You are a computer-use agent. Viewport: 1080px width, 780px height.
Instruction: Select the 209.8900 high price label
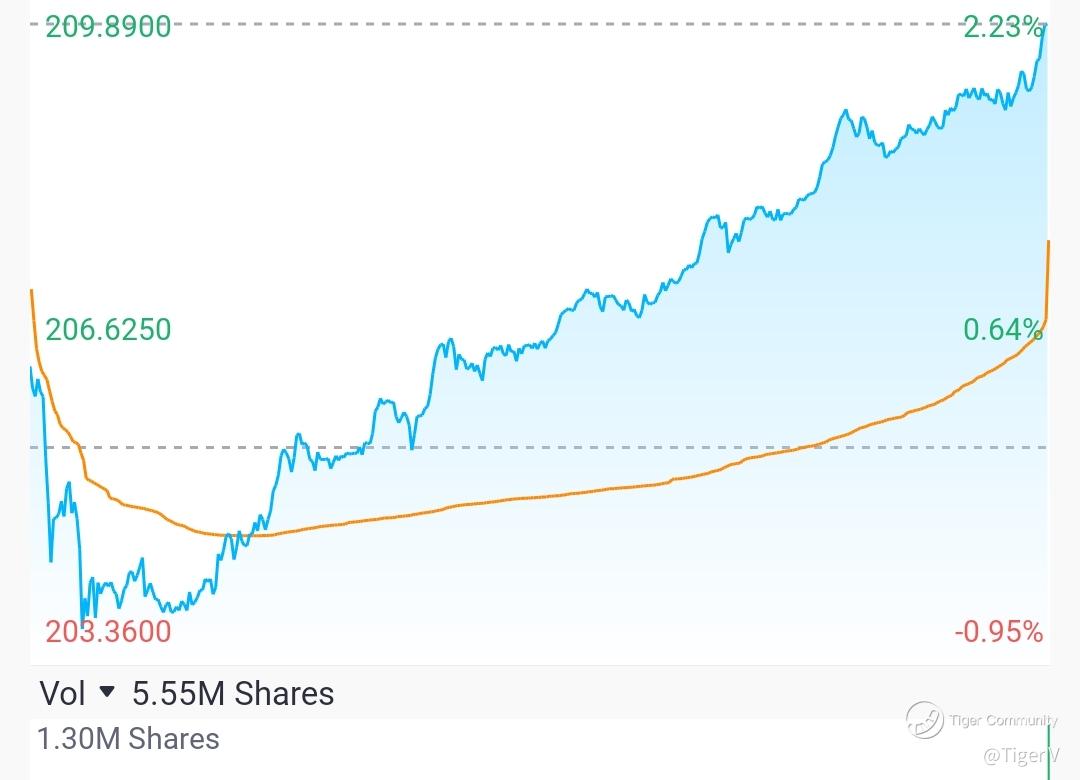pos(109,27)
